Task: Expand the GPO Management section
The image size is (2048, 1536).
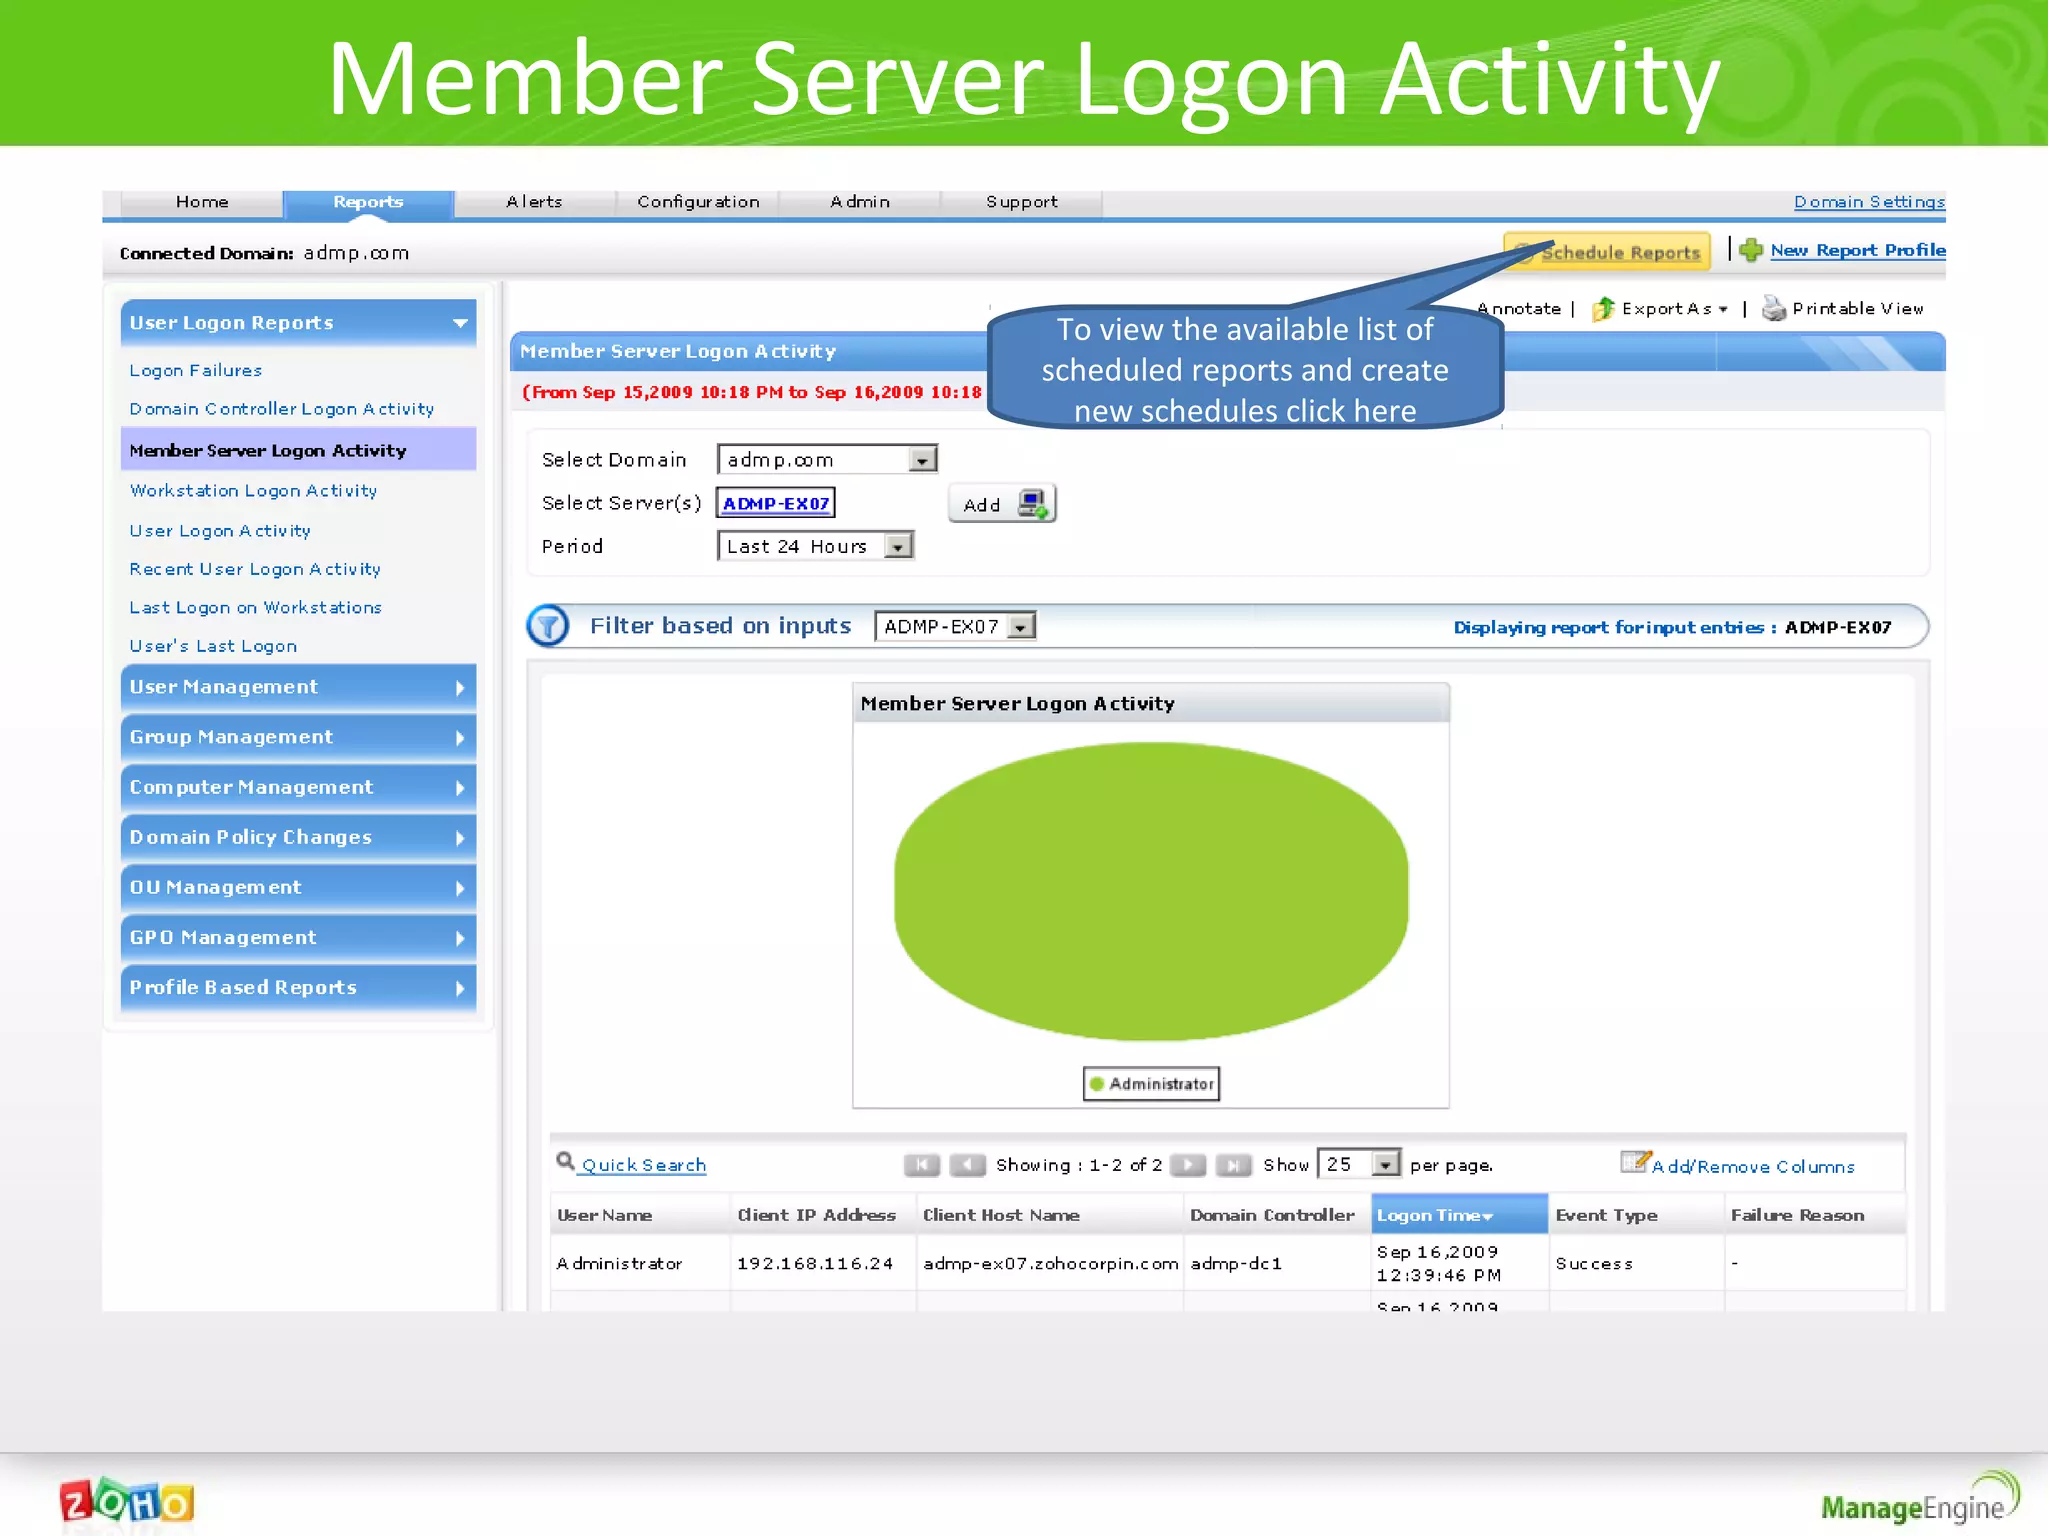Action: click(298, 938)
